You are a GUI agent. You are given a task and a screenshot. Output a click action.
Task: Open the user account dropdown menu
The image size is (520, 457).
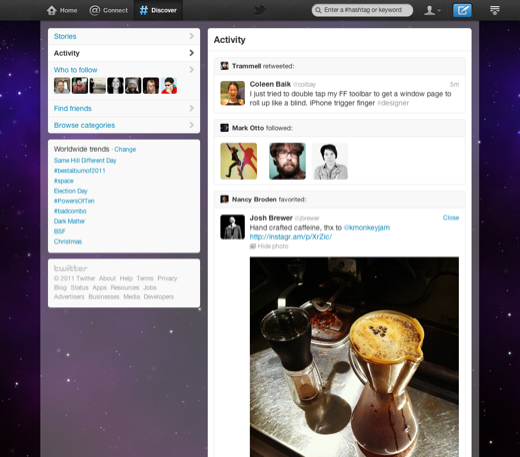(432, 10)
